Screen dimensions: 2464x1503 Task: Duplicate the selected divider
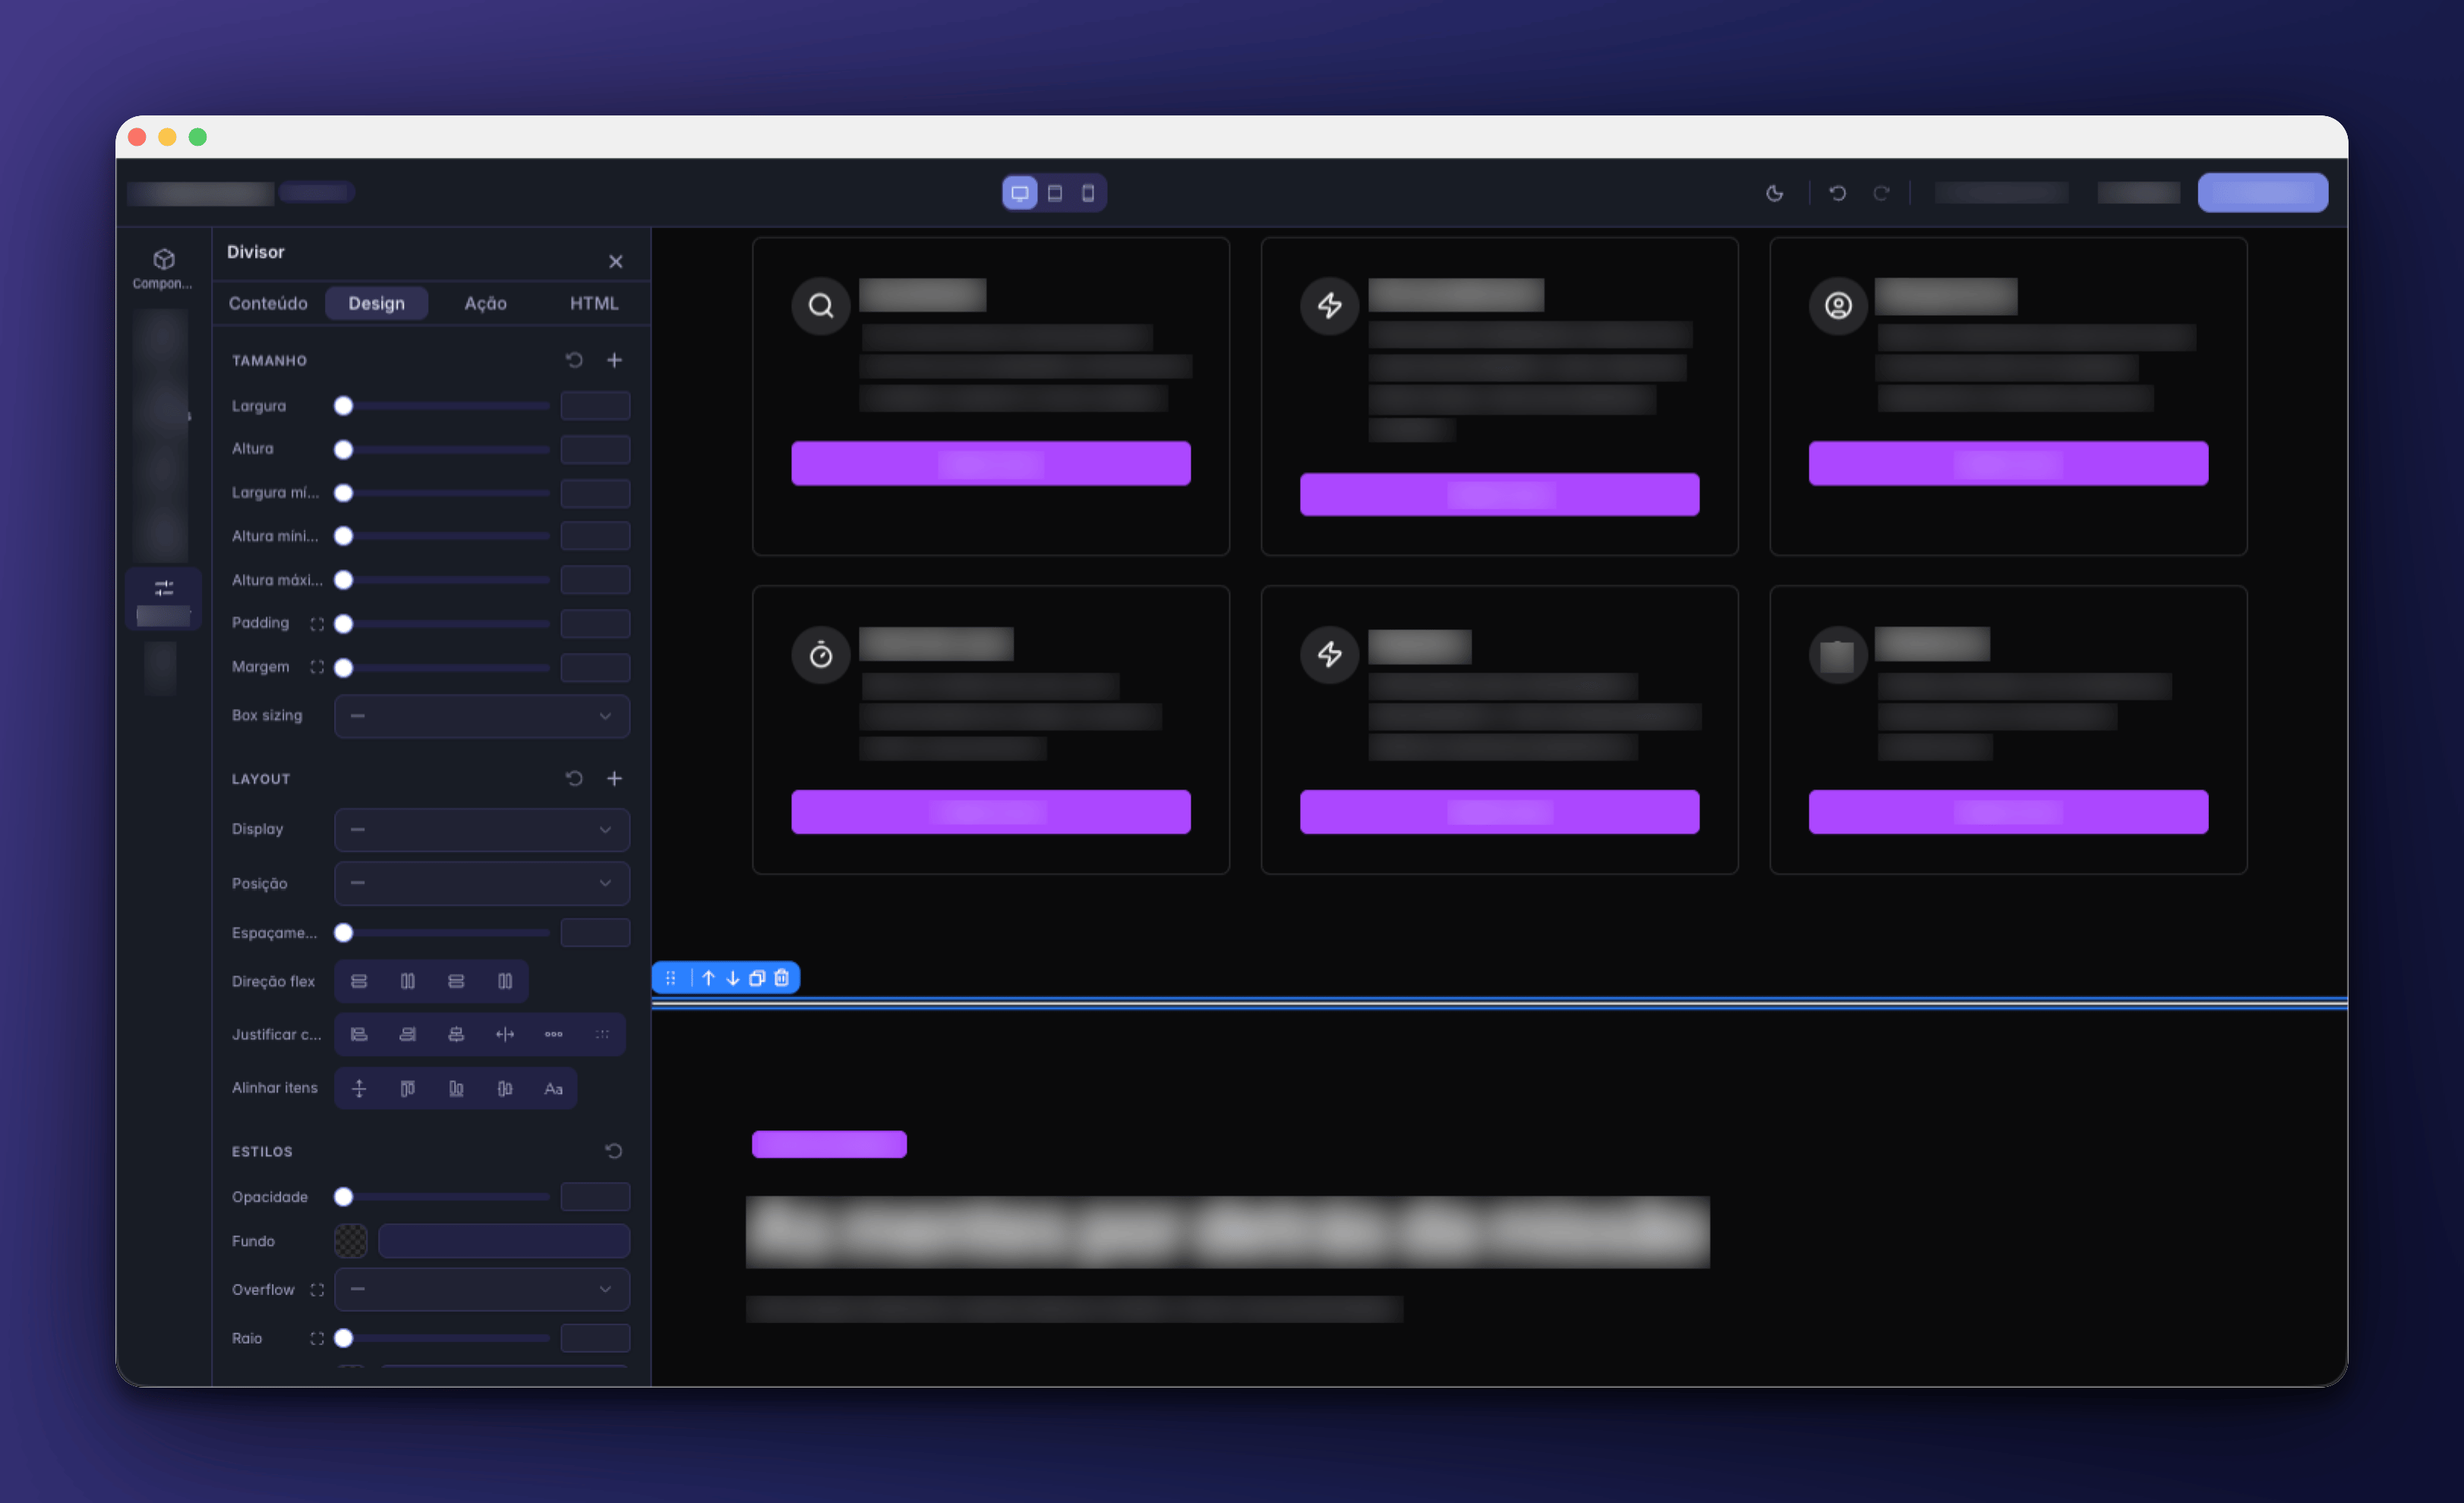click(757, 978)
